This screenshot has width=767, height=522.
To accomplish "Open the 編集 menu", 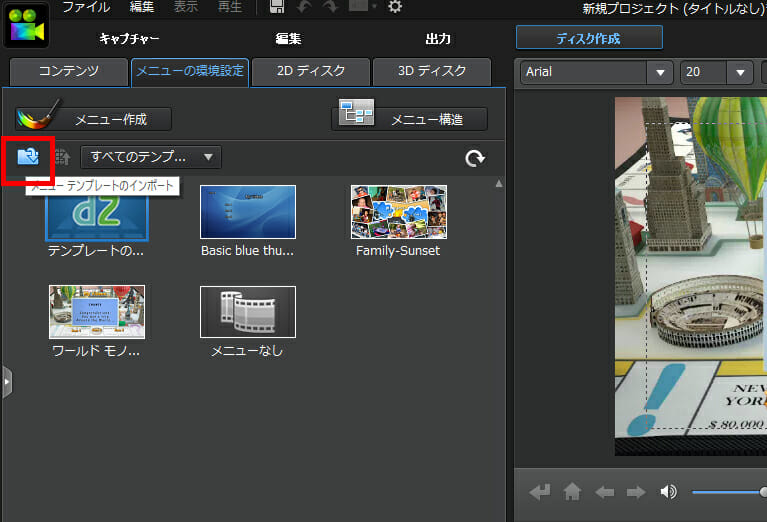I will coord(142,7).
